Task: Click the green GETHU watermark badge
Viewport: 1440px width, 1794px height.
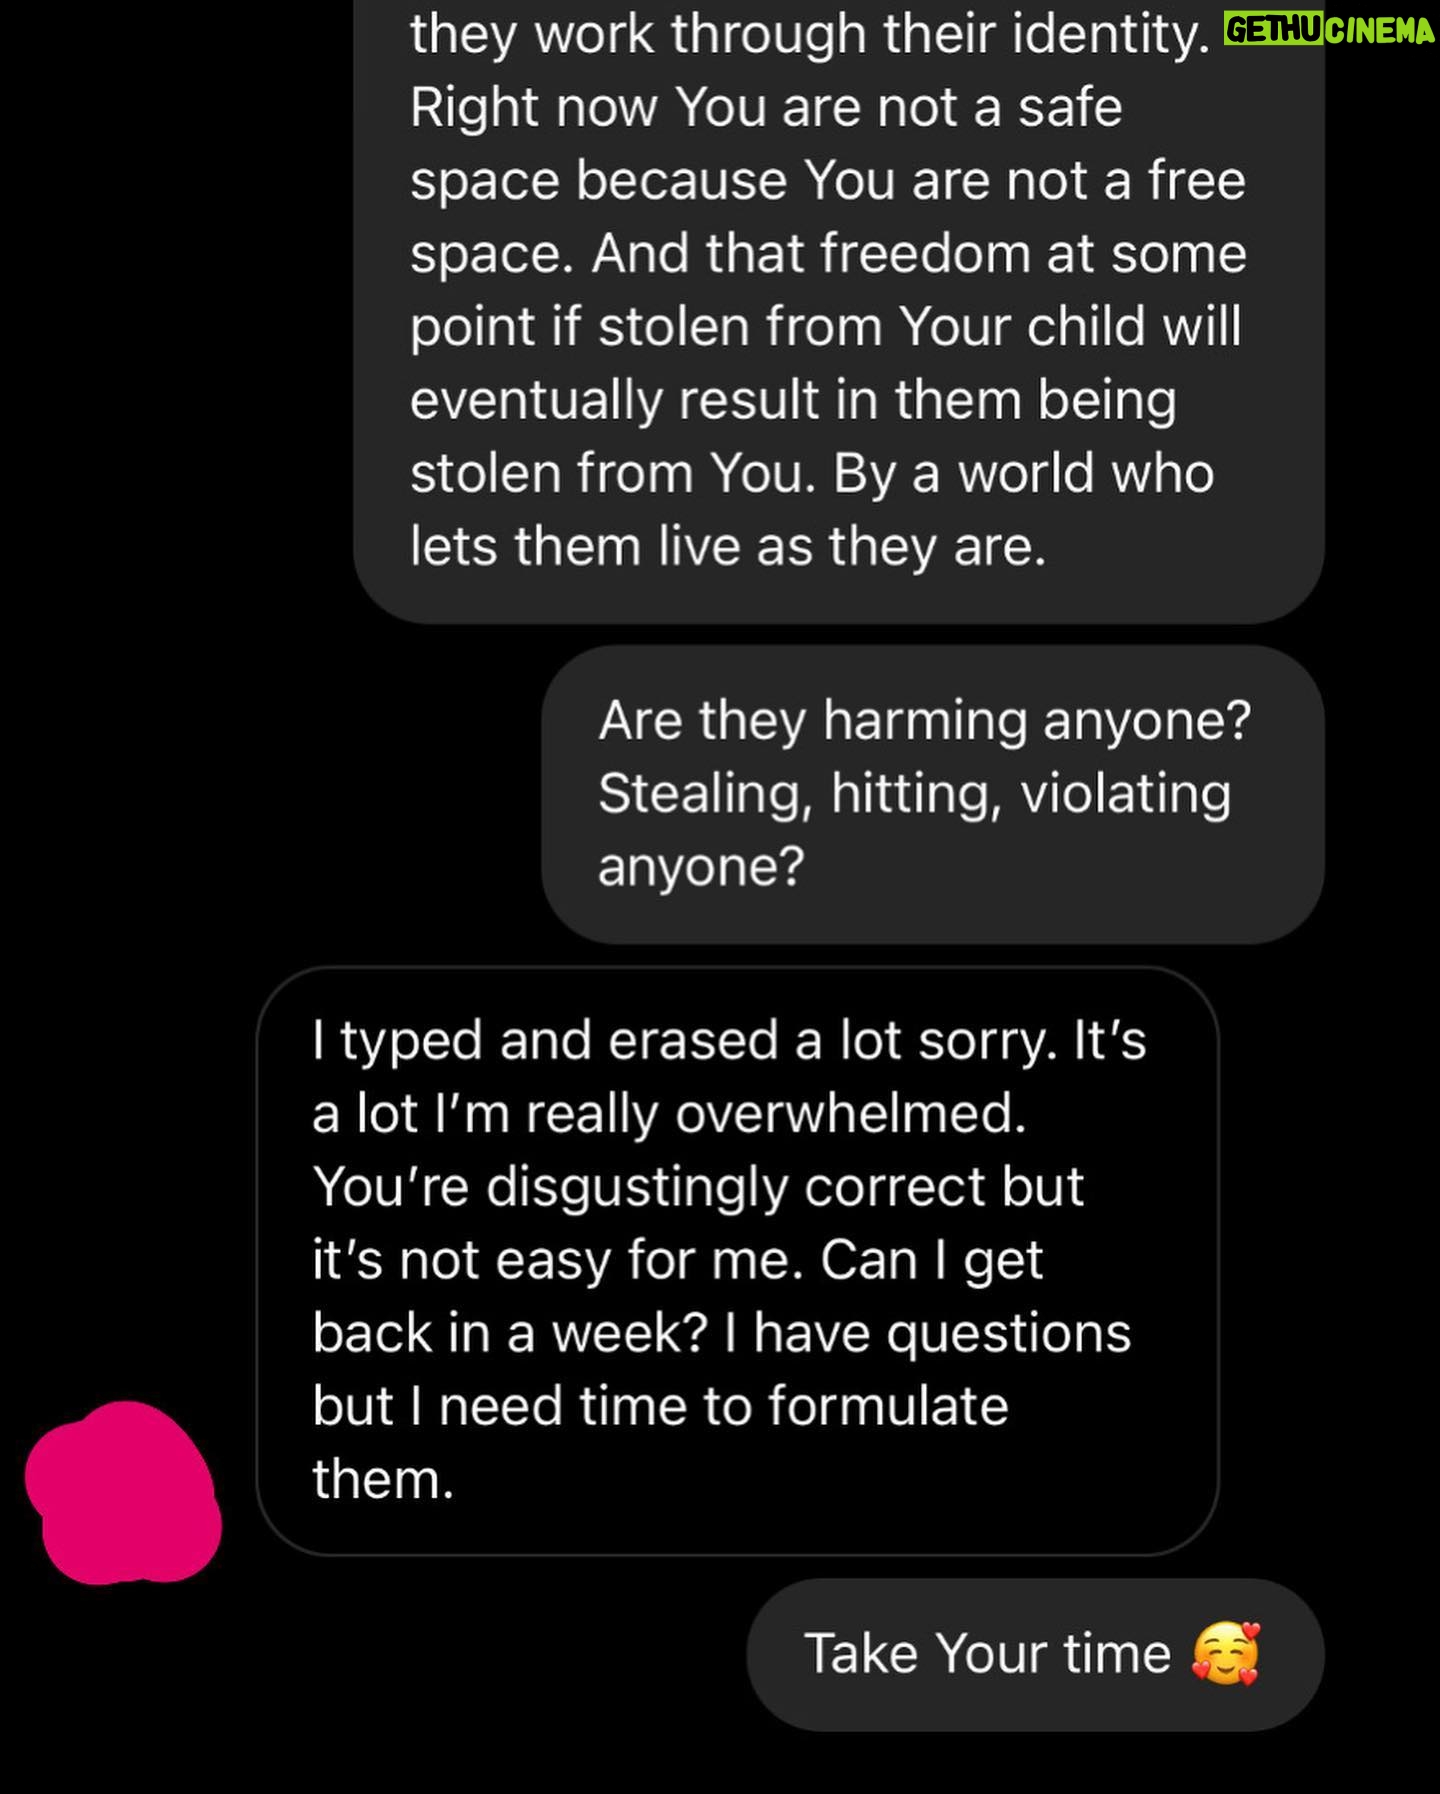Action: pyautogui.click(x=1275, y=30)
